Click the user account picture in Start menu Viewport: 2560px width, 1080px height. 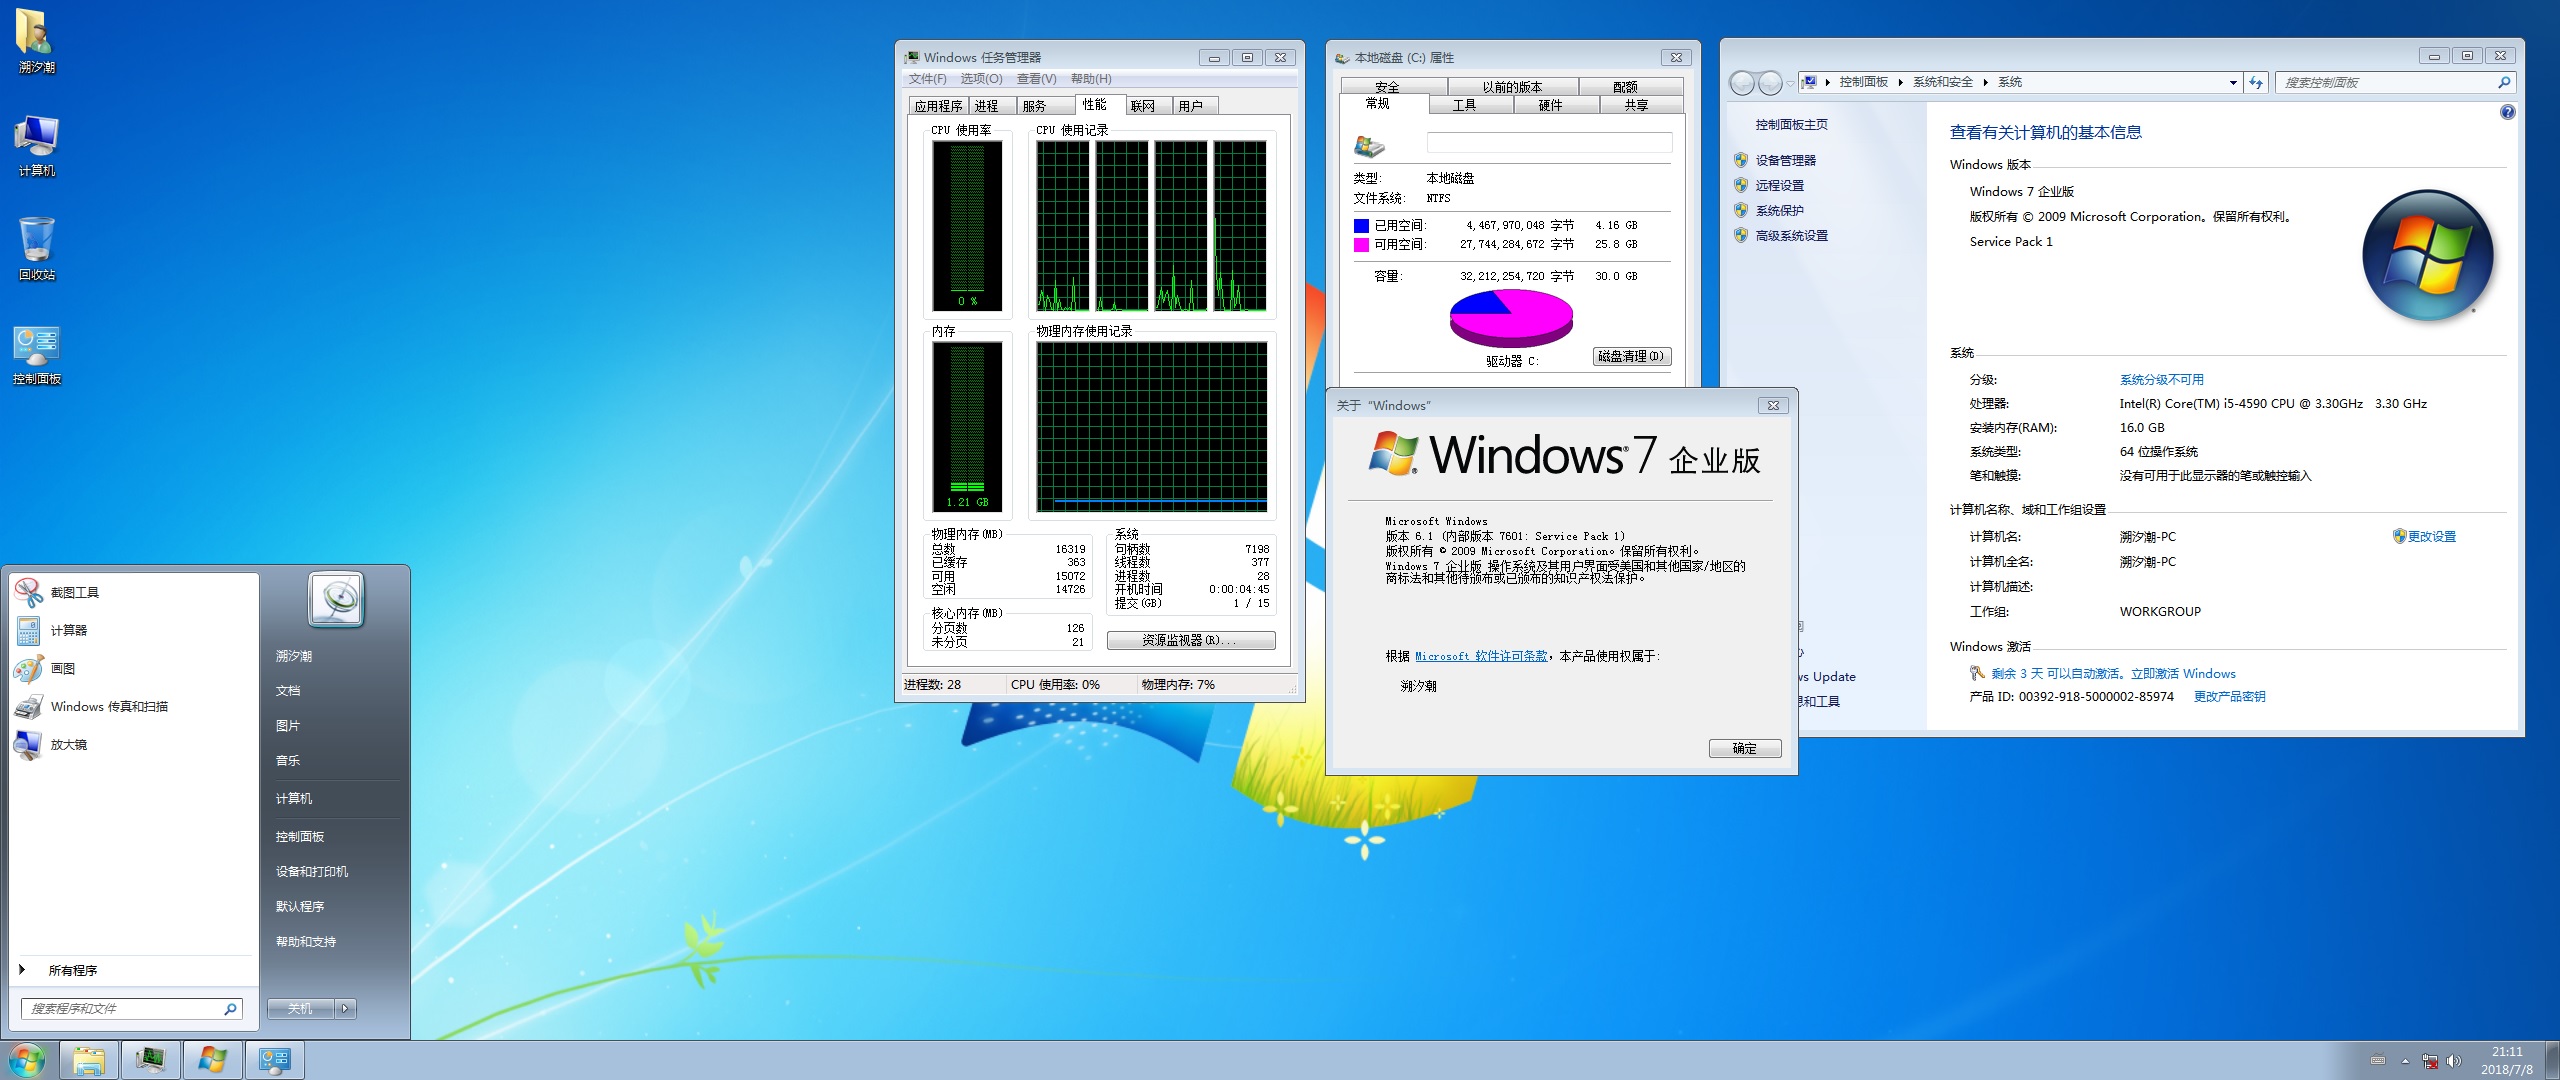[336, 599]
